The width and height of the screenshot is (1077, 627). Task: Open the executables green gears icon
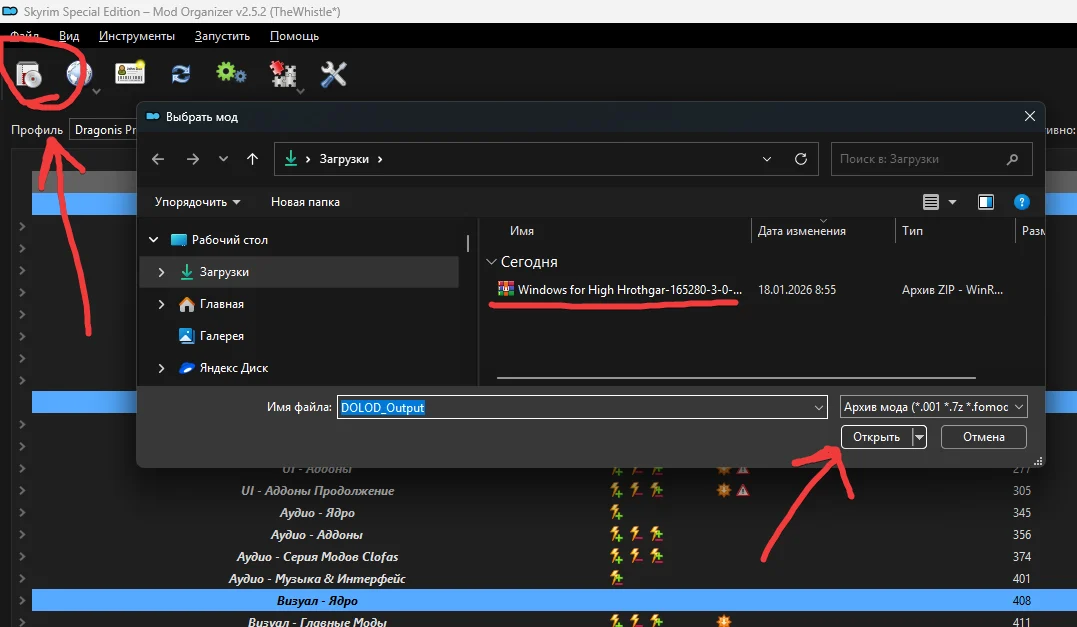(231, 73)
